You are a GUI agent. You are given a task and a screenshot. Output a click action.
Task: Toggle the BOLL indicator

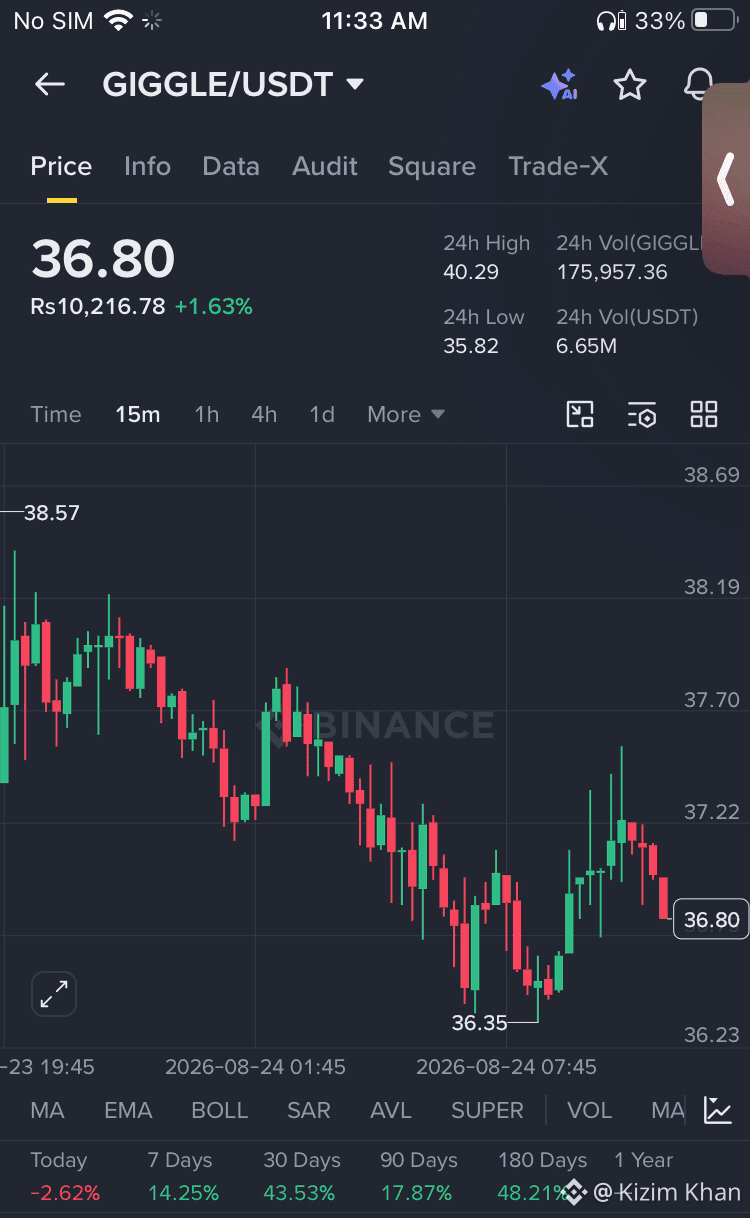click(220, 1110)
